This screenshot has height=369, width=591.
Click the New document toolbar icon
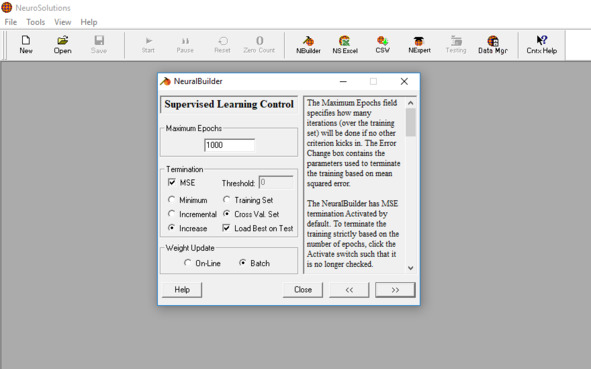point(26,45)
